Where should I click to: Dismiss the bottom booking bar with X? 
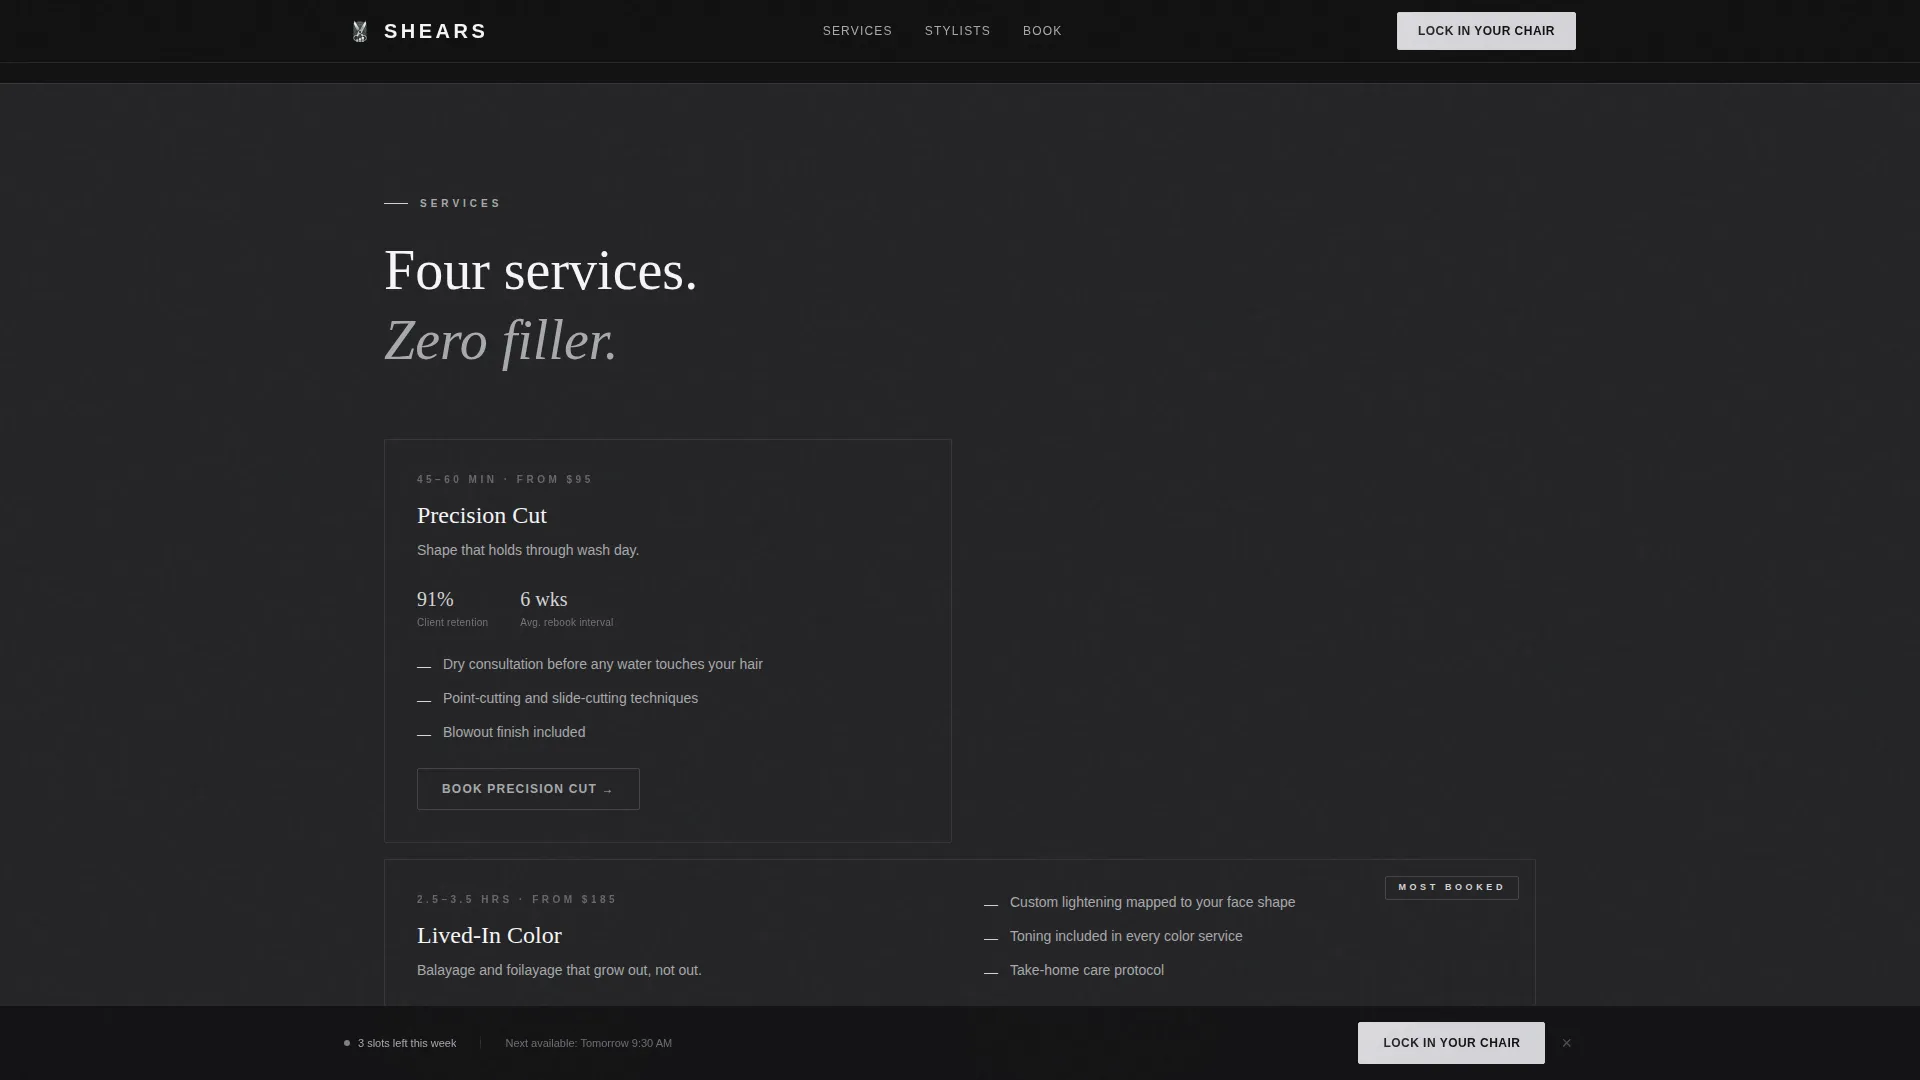pos(1567,1043)
